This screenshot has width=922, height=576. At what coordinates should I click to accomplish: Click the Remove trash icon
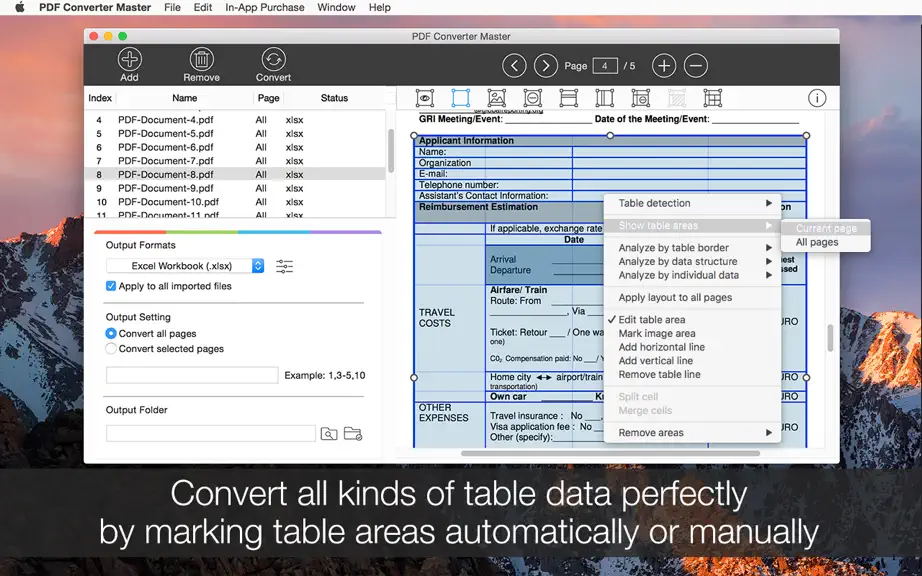pos(201,59)
